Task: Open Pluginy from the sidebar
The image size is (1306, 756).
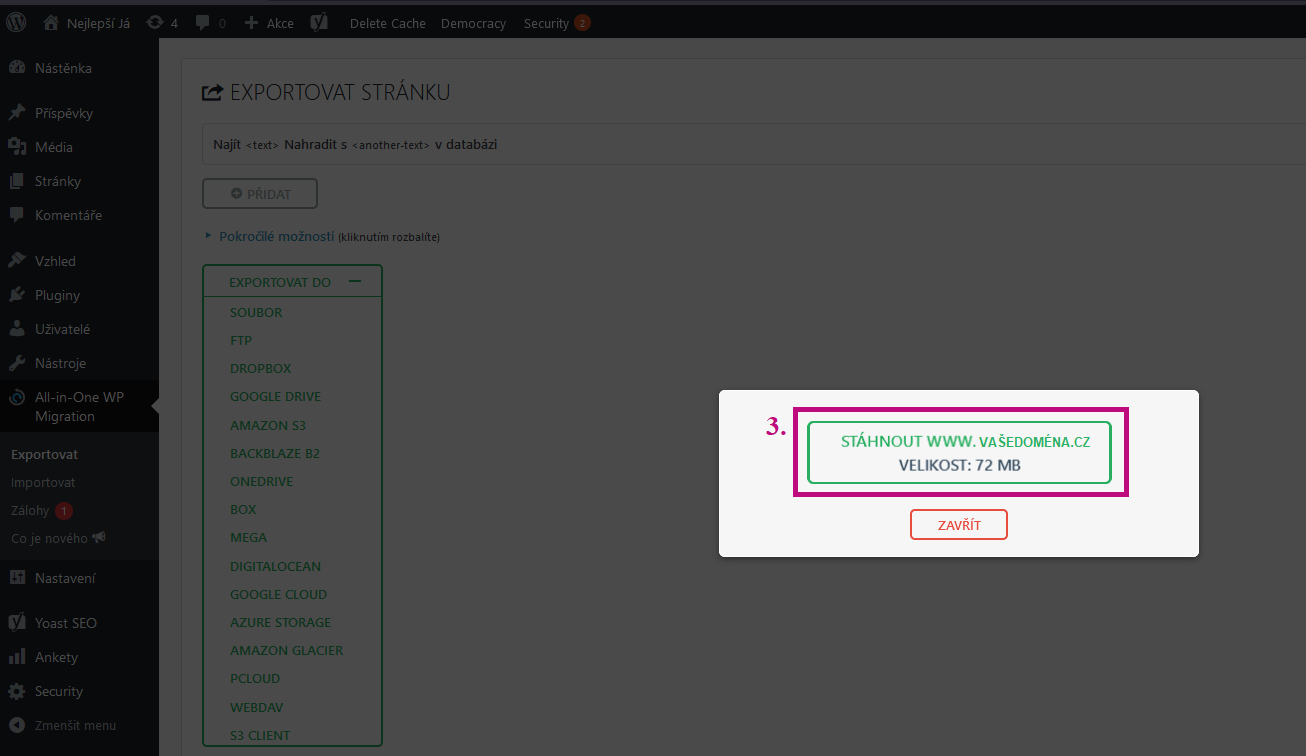Action: [57, 295]
